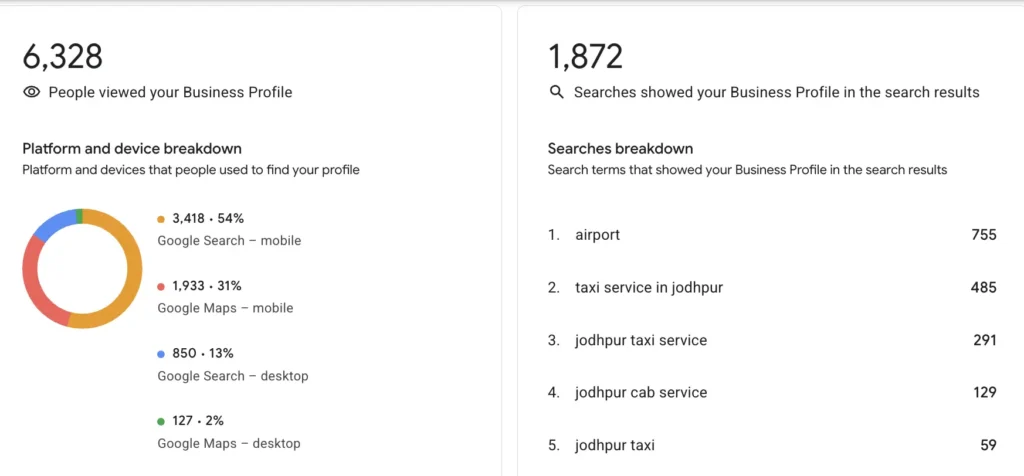This screenshot has height=476, width=1024.
Task: Click the blue segment of the donut chart
Action: [x=54, y=222]
